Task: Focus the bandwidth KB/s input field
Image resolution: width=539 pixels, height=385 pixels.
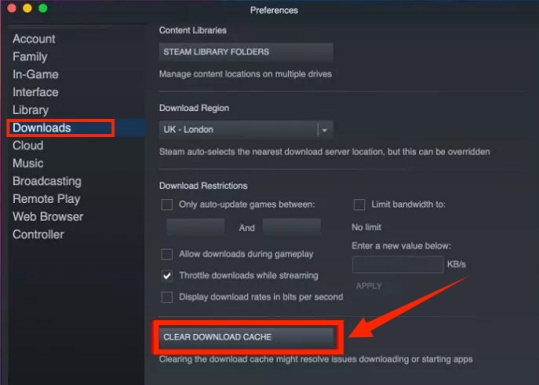Action: tap(398, 265)
